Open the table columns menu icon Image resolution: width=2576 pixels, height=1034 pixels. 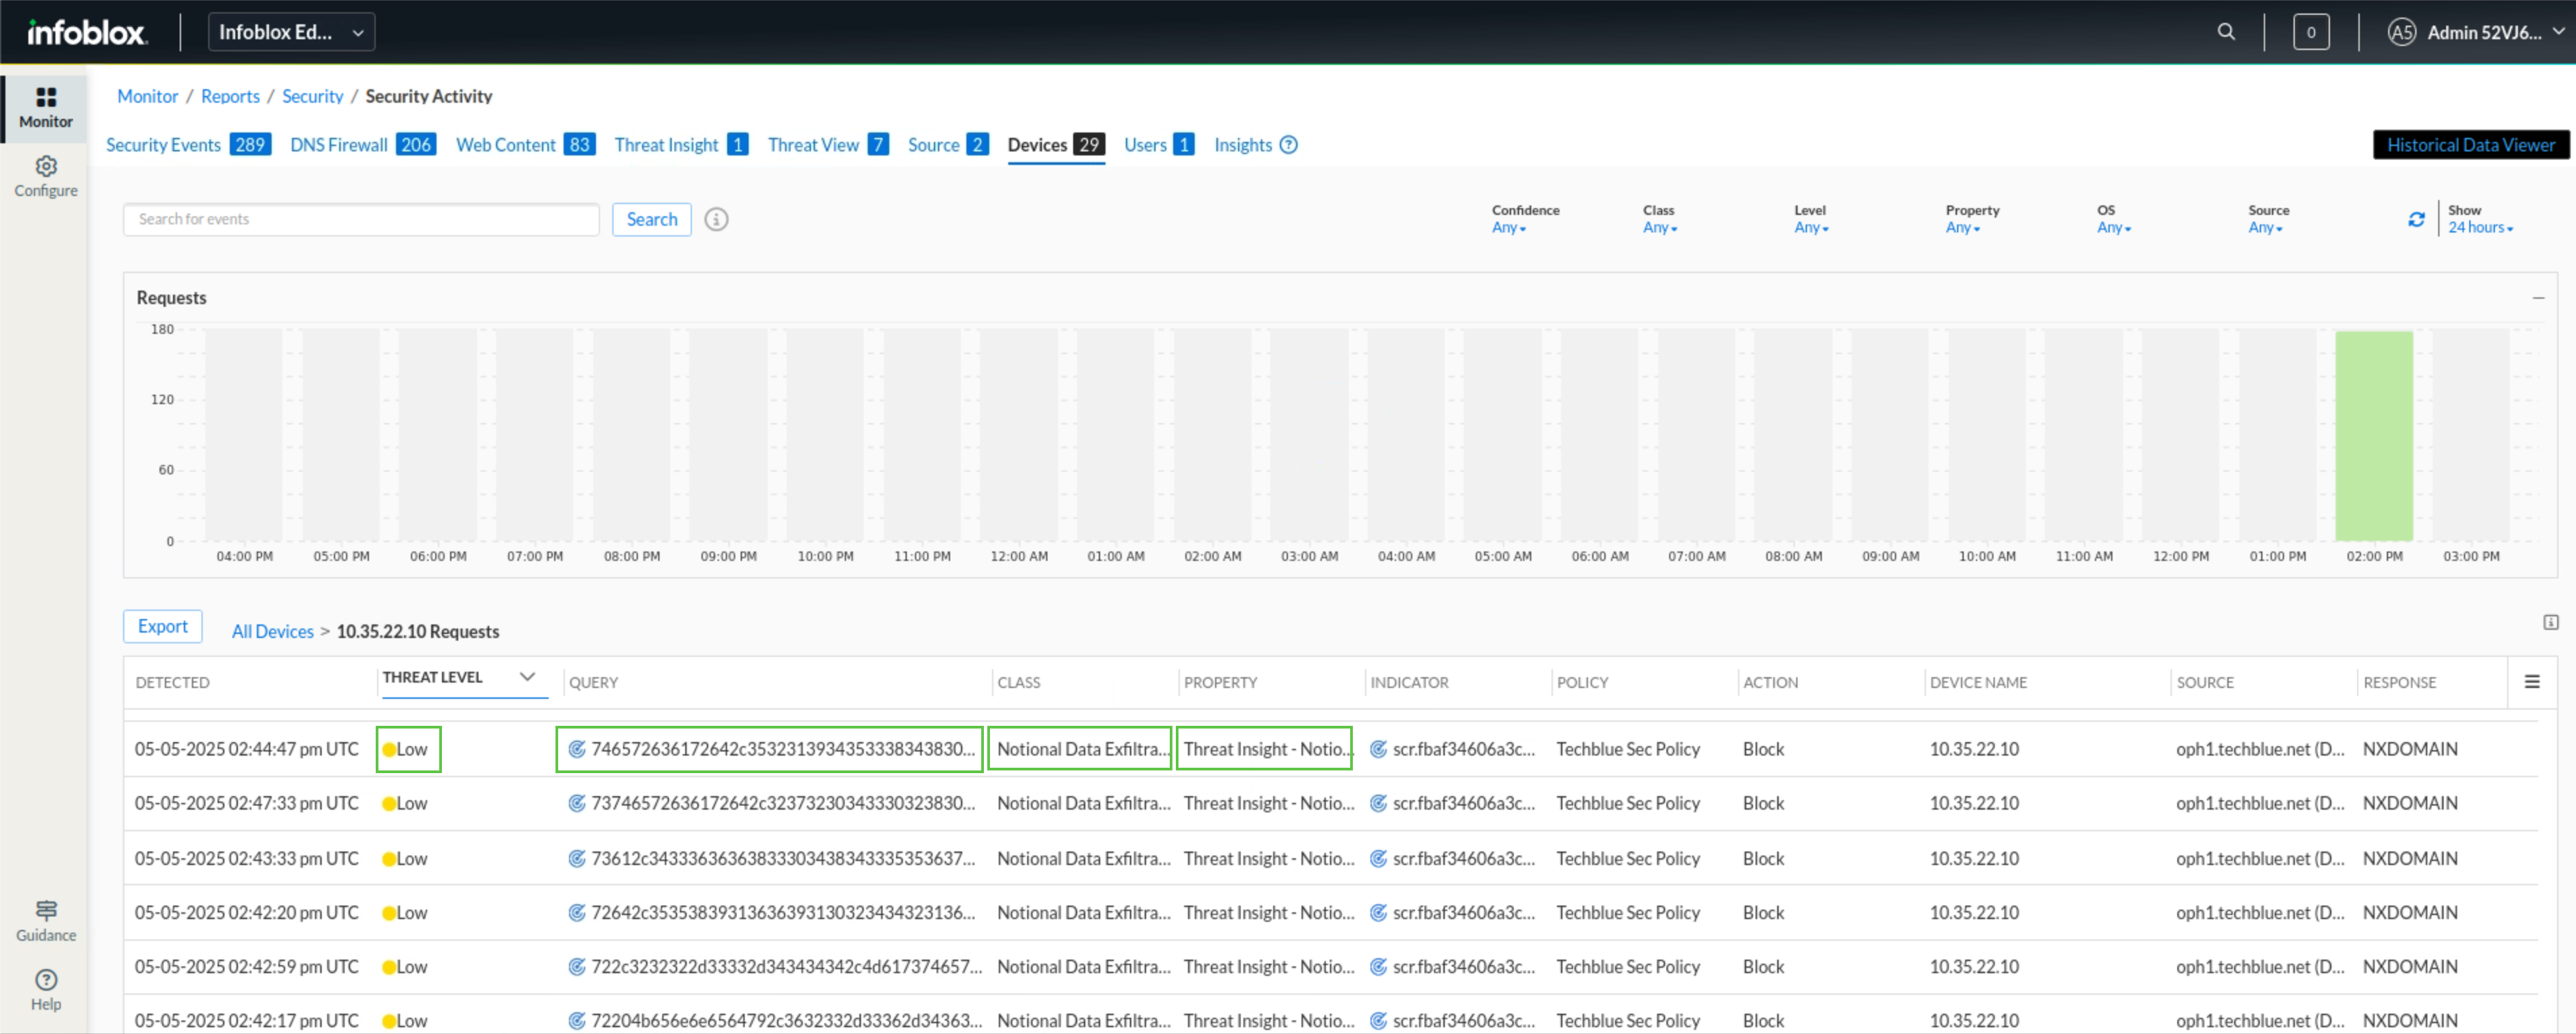(2532, 682)
